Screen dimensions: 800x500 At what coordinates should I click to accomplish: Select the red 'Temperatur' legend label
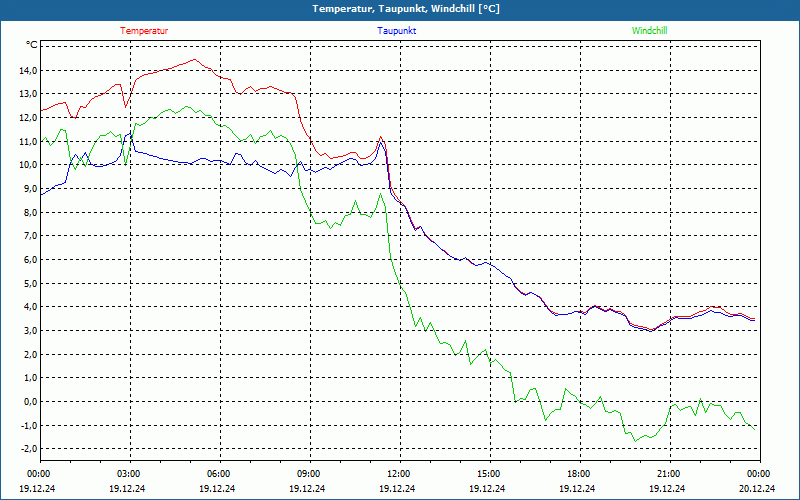point(144,31)
